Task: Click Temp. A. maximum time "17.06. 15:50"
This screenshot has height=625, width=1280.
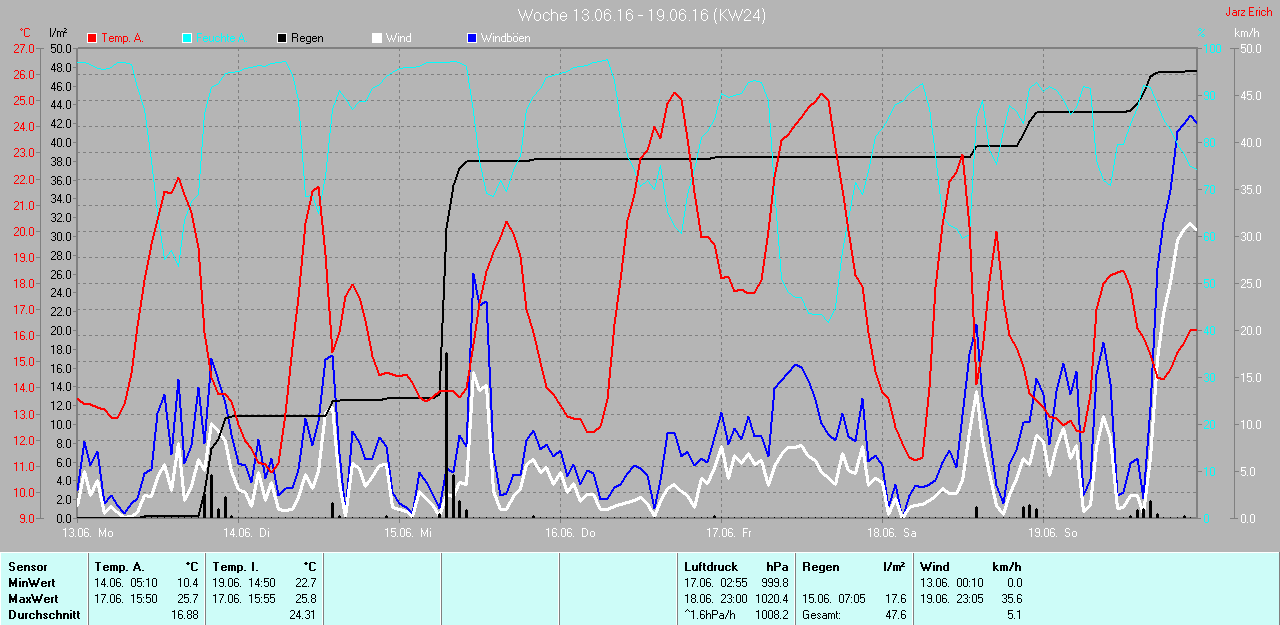Action: (x=127, y=599)
